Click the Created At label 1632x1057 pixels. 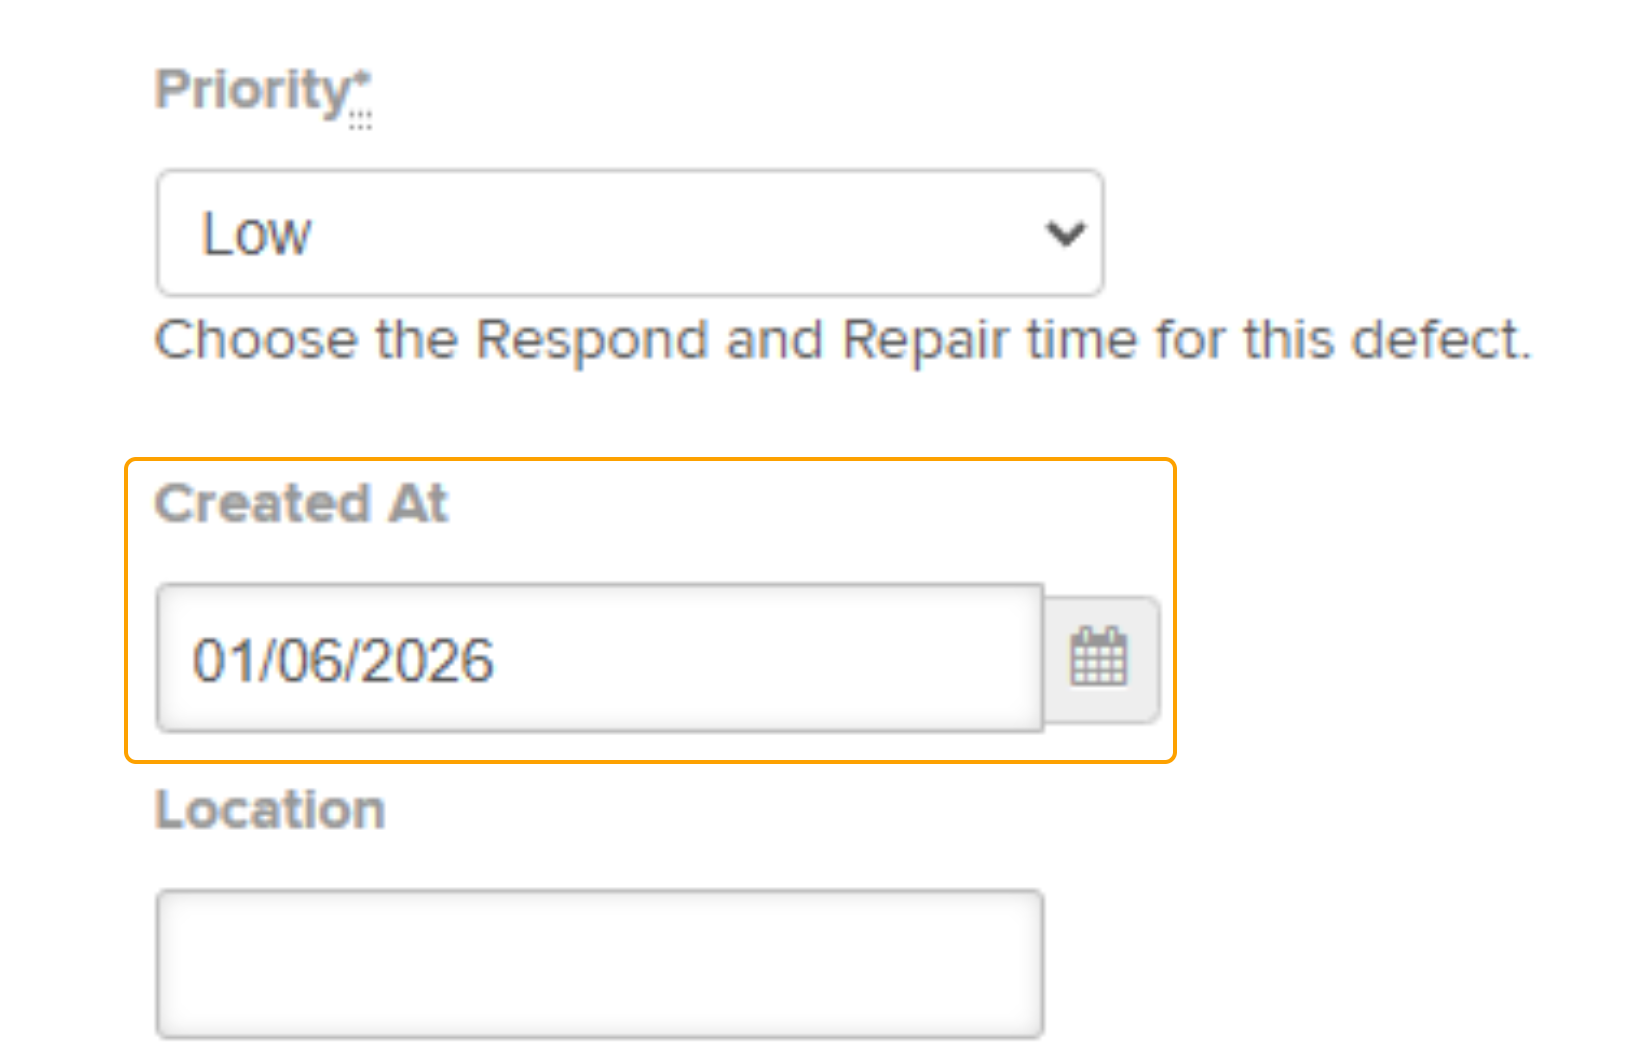click(301, 503)
